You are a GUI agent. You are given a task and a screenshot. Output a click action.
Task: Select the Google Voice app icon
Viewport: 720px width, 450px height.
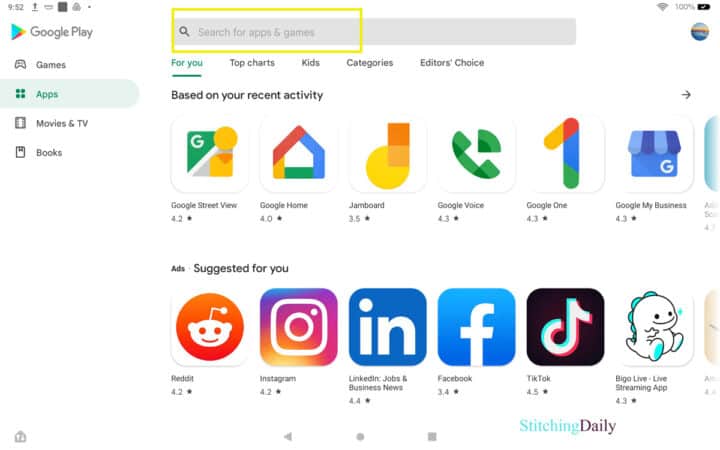[x=476, y=154]
